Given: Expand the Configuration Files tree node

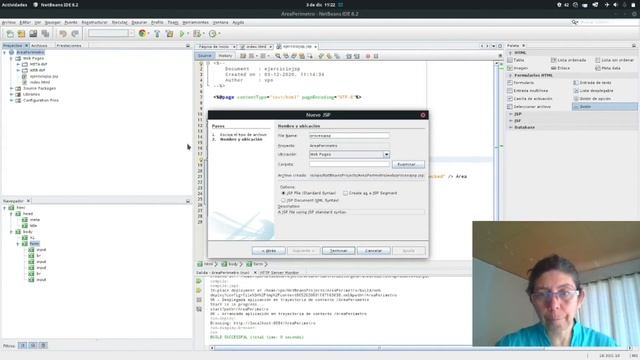Looking at the screenshot, I should (x=11, y=100).
